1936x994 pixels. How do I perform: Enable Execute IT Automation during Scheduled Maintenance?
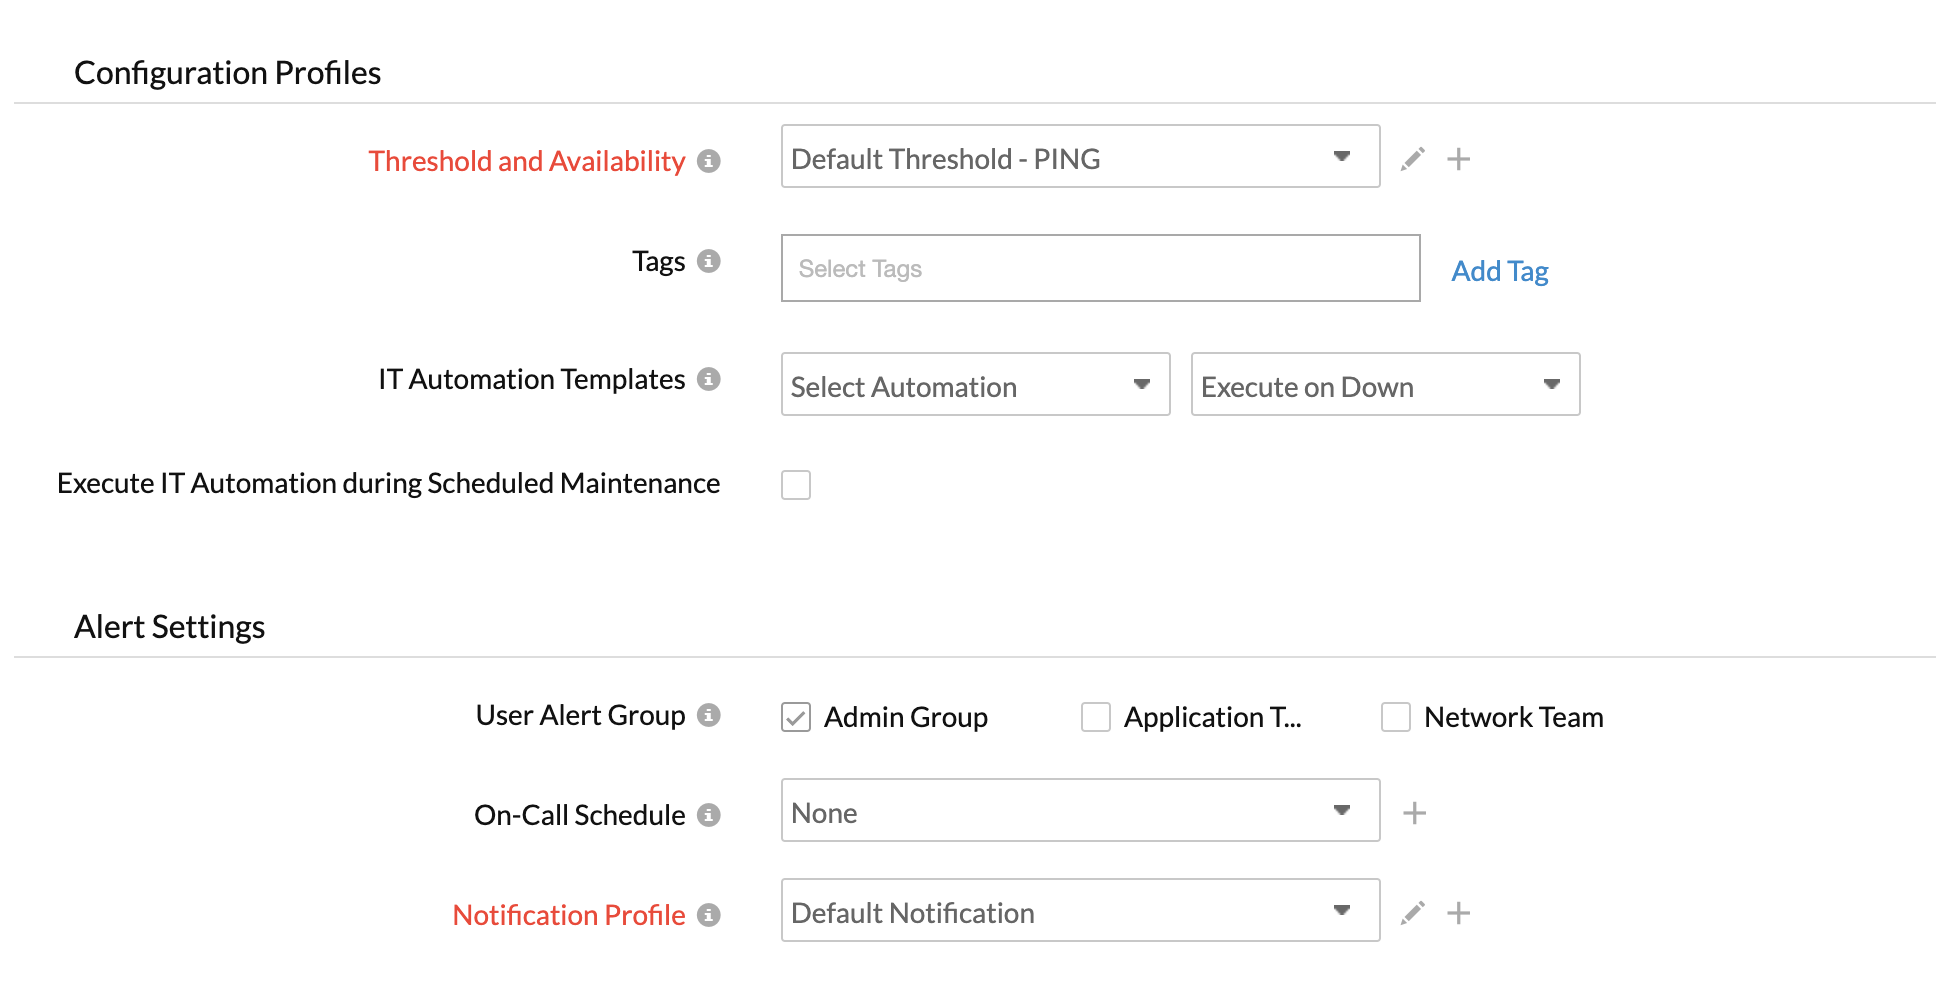point(796,485)
